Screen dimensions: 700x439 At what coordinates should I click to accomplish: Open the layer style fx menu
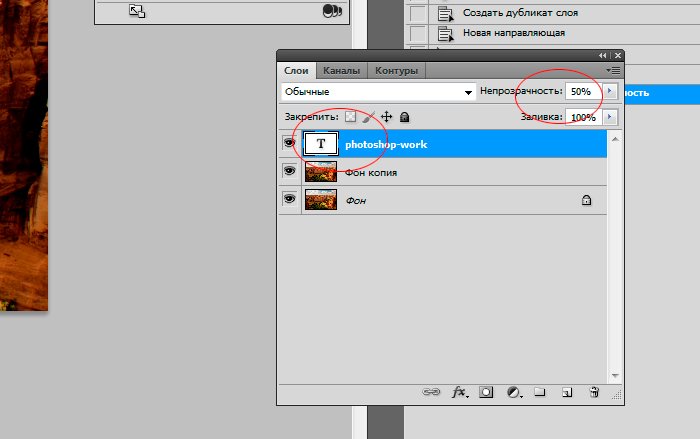(460, 392)
